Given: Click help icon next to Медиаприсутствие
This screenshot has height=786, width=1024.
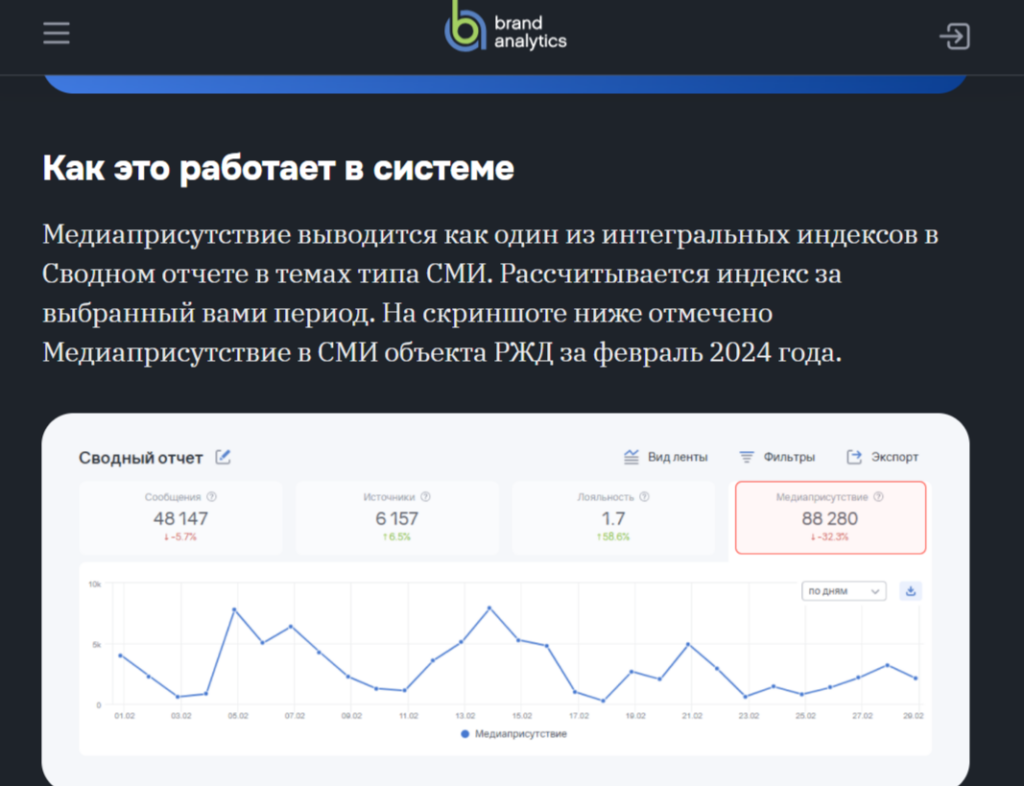Looking at the screenshot, I should [878, 497].
